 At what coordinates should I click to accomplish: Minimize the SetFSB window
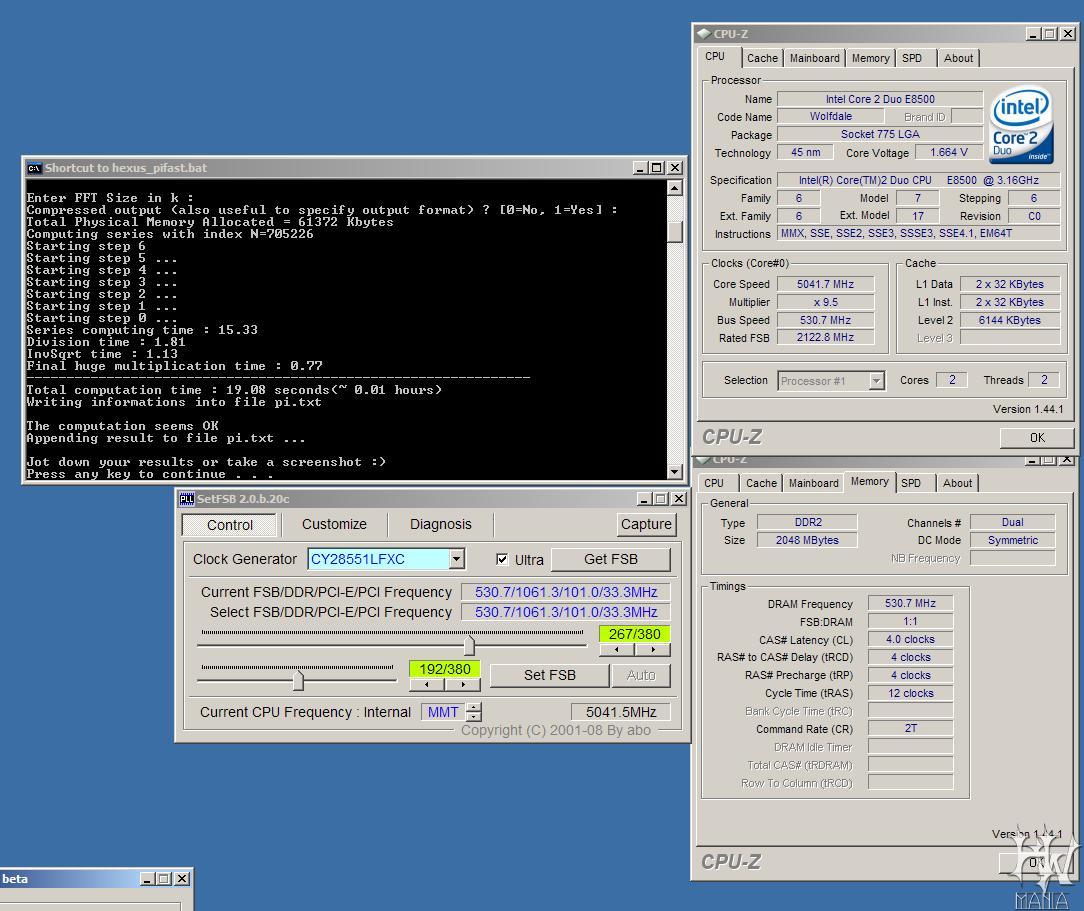[644, 498]
